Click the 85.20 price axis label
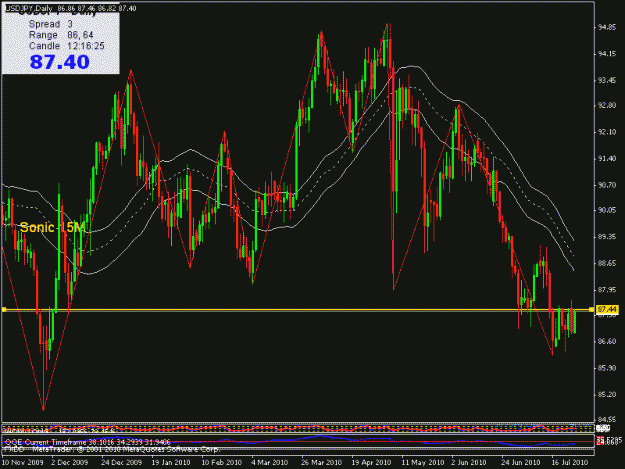The image size is (625, 469). coord(607,394)
